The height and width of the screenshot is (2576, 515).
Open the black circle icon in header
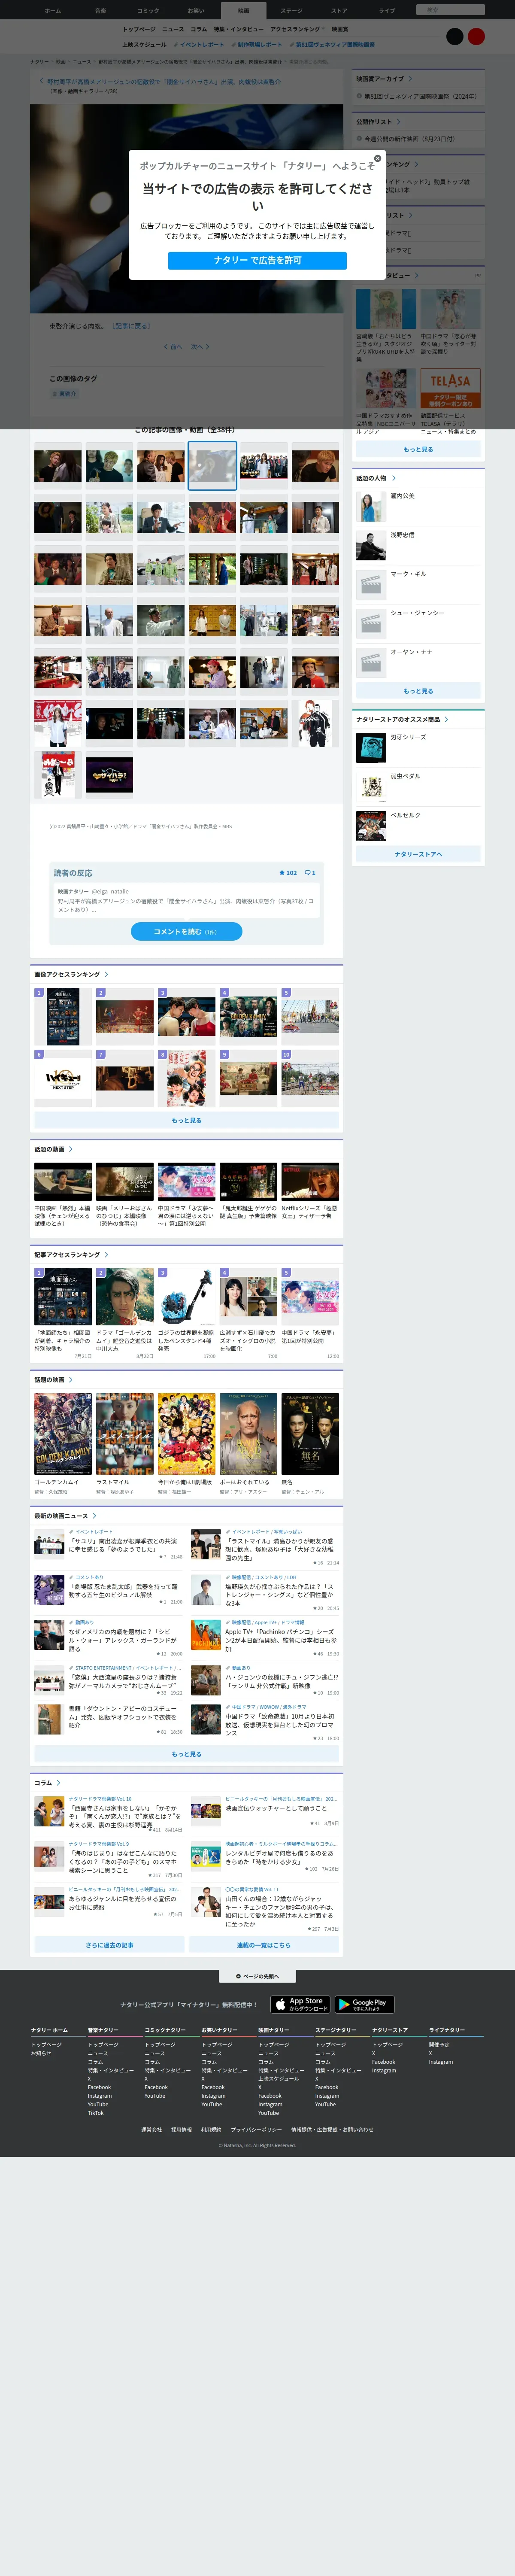pyautogui.click(x=454, y=36)
